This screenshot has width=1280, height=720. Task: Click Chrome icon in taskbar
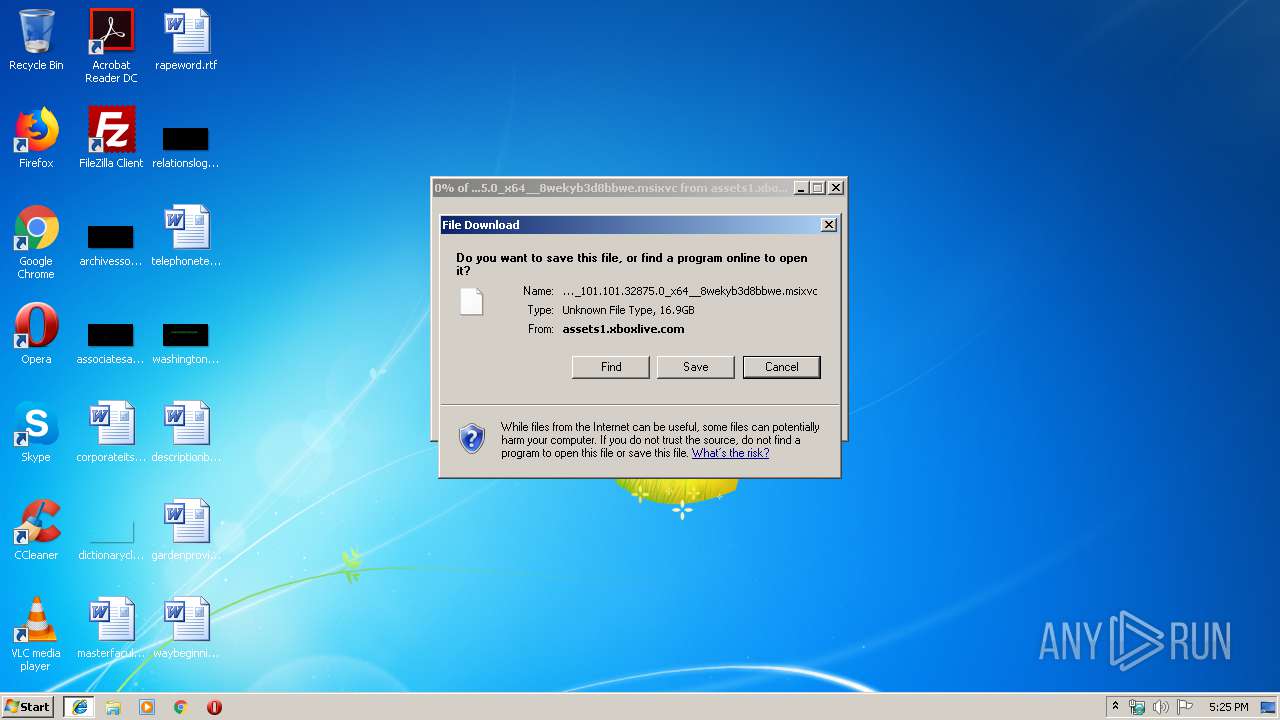[181, 707]
